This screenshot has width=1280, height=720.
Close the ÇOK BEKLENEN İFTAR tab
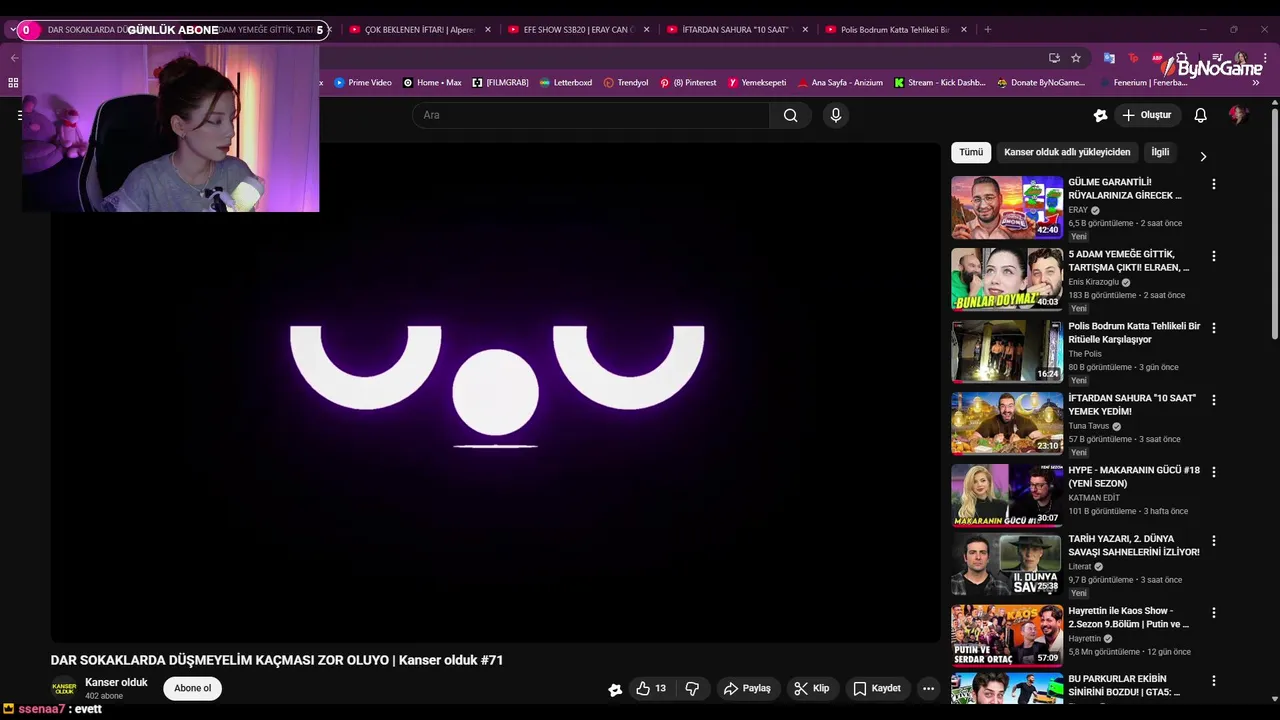488,30
